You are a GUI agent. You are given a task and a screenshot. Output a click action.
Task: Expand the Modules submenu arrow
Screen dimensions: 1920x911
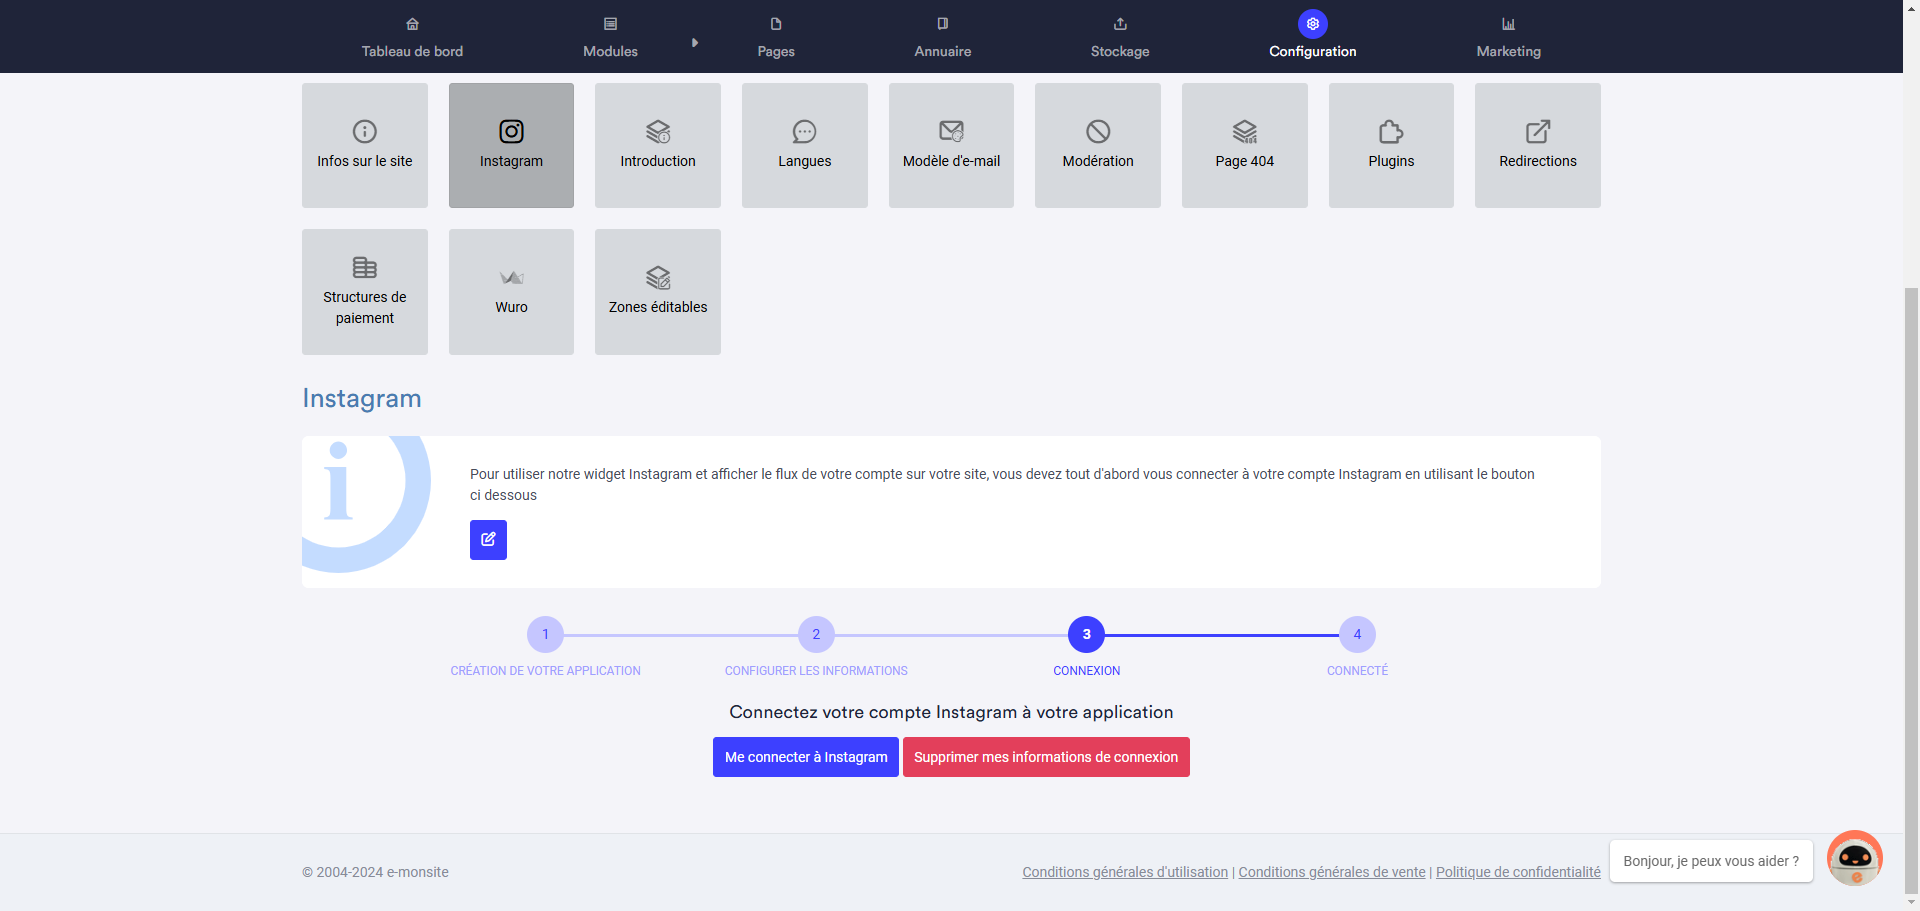pos(695,43)
